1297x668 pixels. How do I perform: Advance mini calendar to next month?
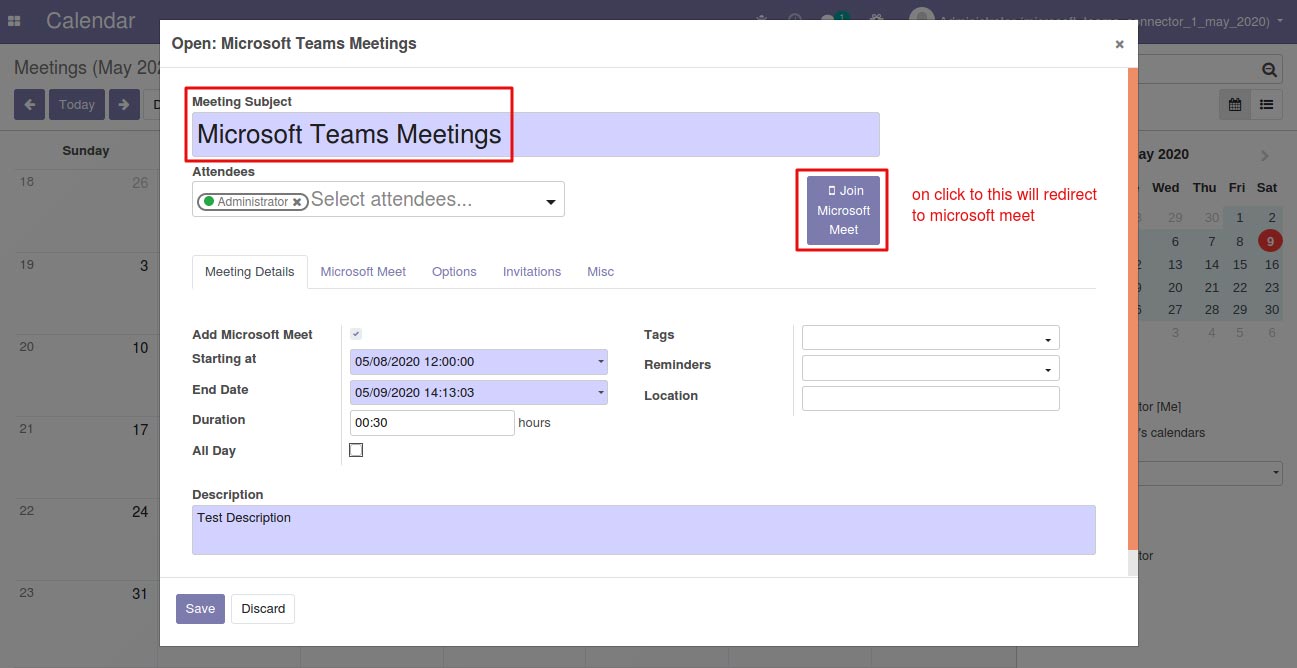pos(1265,155)
